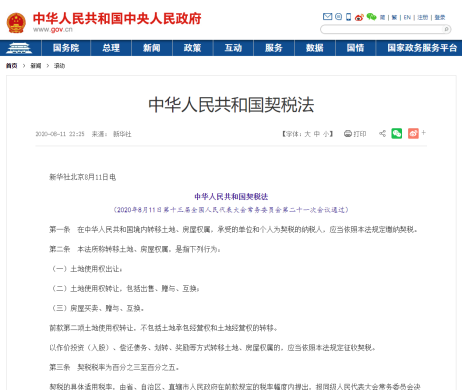Click the 打印 print text

[360, 134]
